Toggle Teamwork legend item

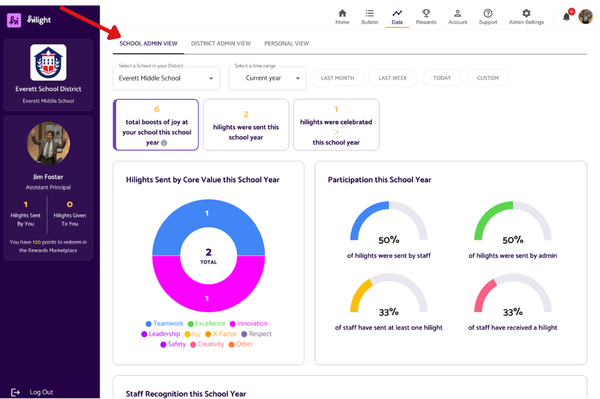tap(165, 324)
